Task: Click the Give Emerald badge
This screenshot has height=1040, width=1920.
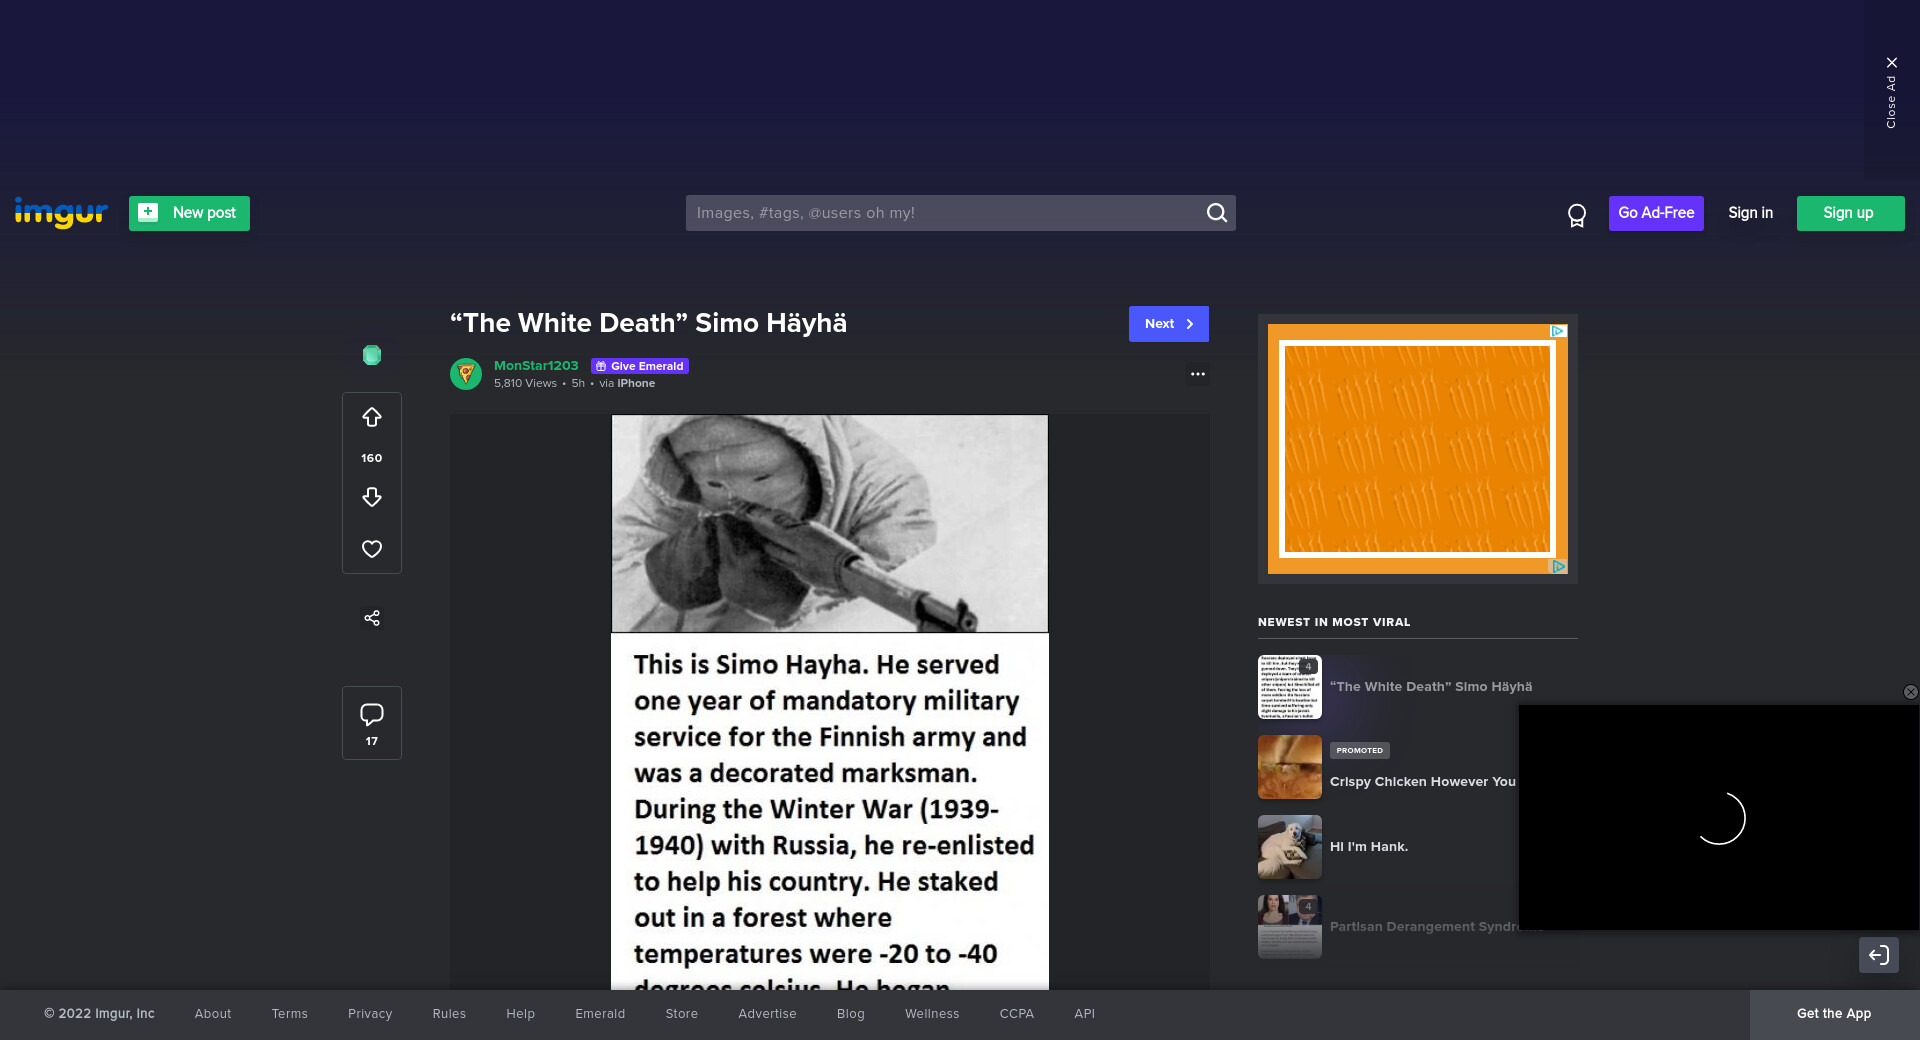Action: click(640, 366)
